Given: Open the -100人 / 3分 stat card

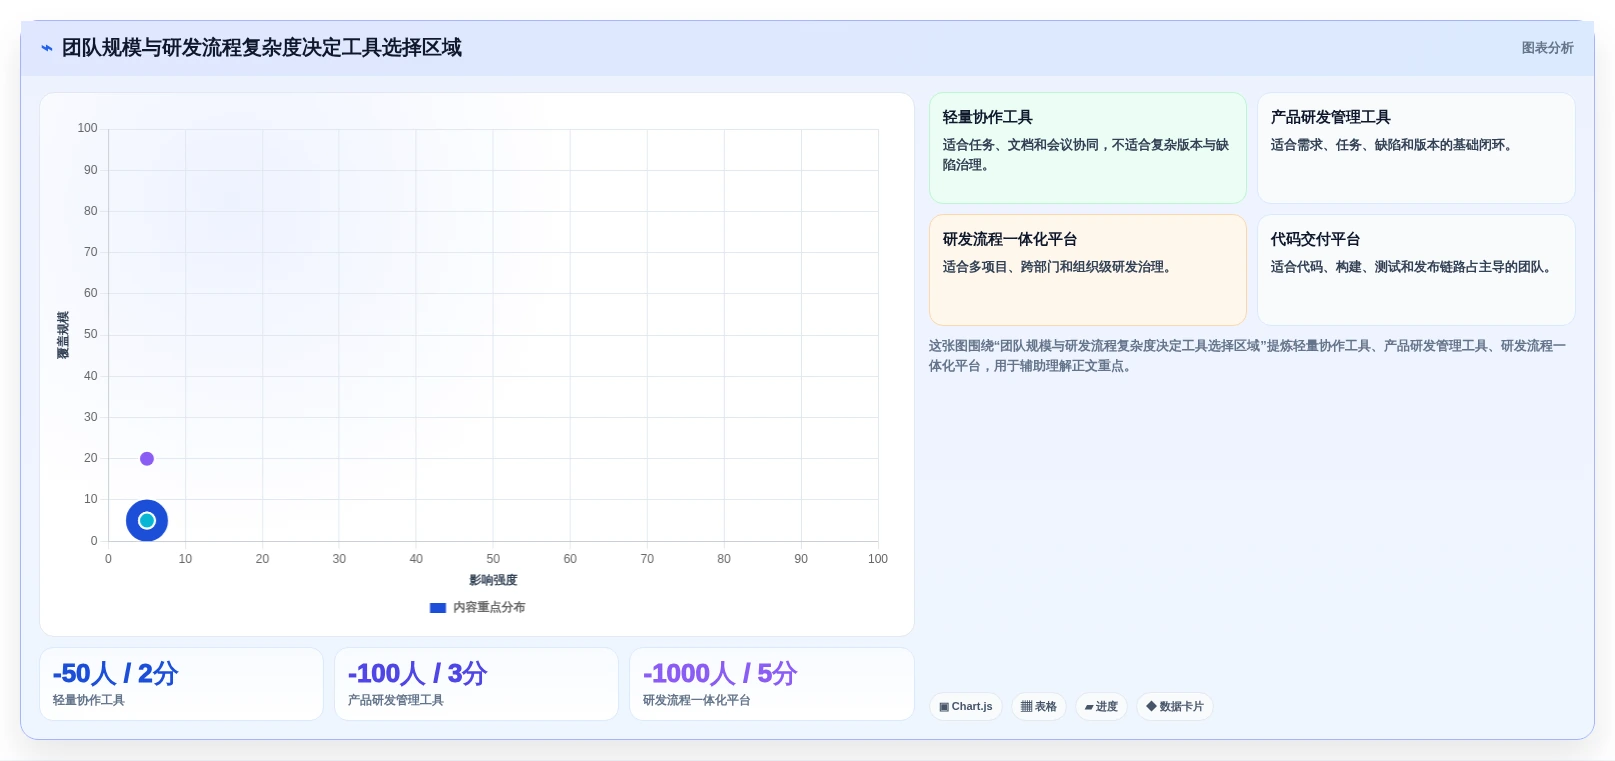Looking at the screenshot, I should (x=476, y=684).
